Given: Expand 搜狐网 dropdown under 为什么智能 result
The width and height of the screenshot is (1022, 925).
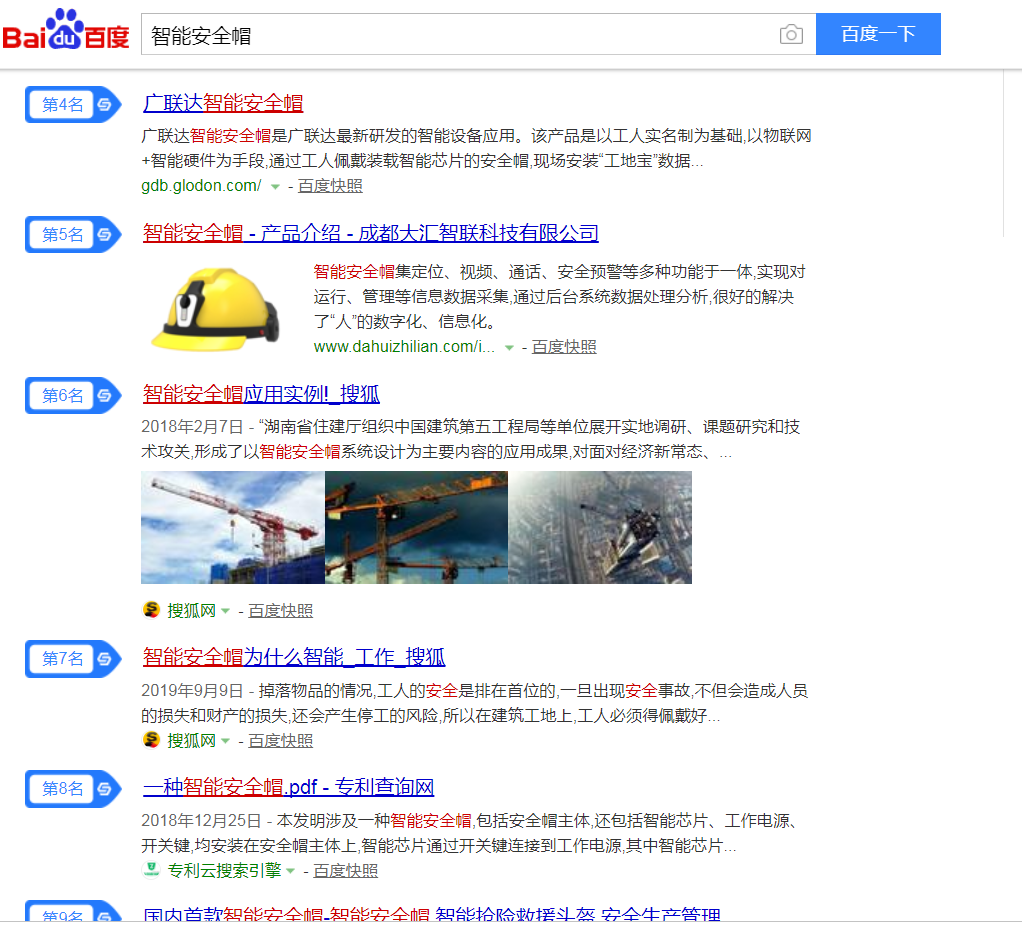Looking at the screenshot, I should tap(226, 741).
